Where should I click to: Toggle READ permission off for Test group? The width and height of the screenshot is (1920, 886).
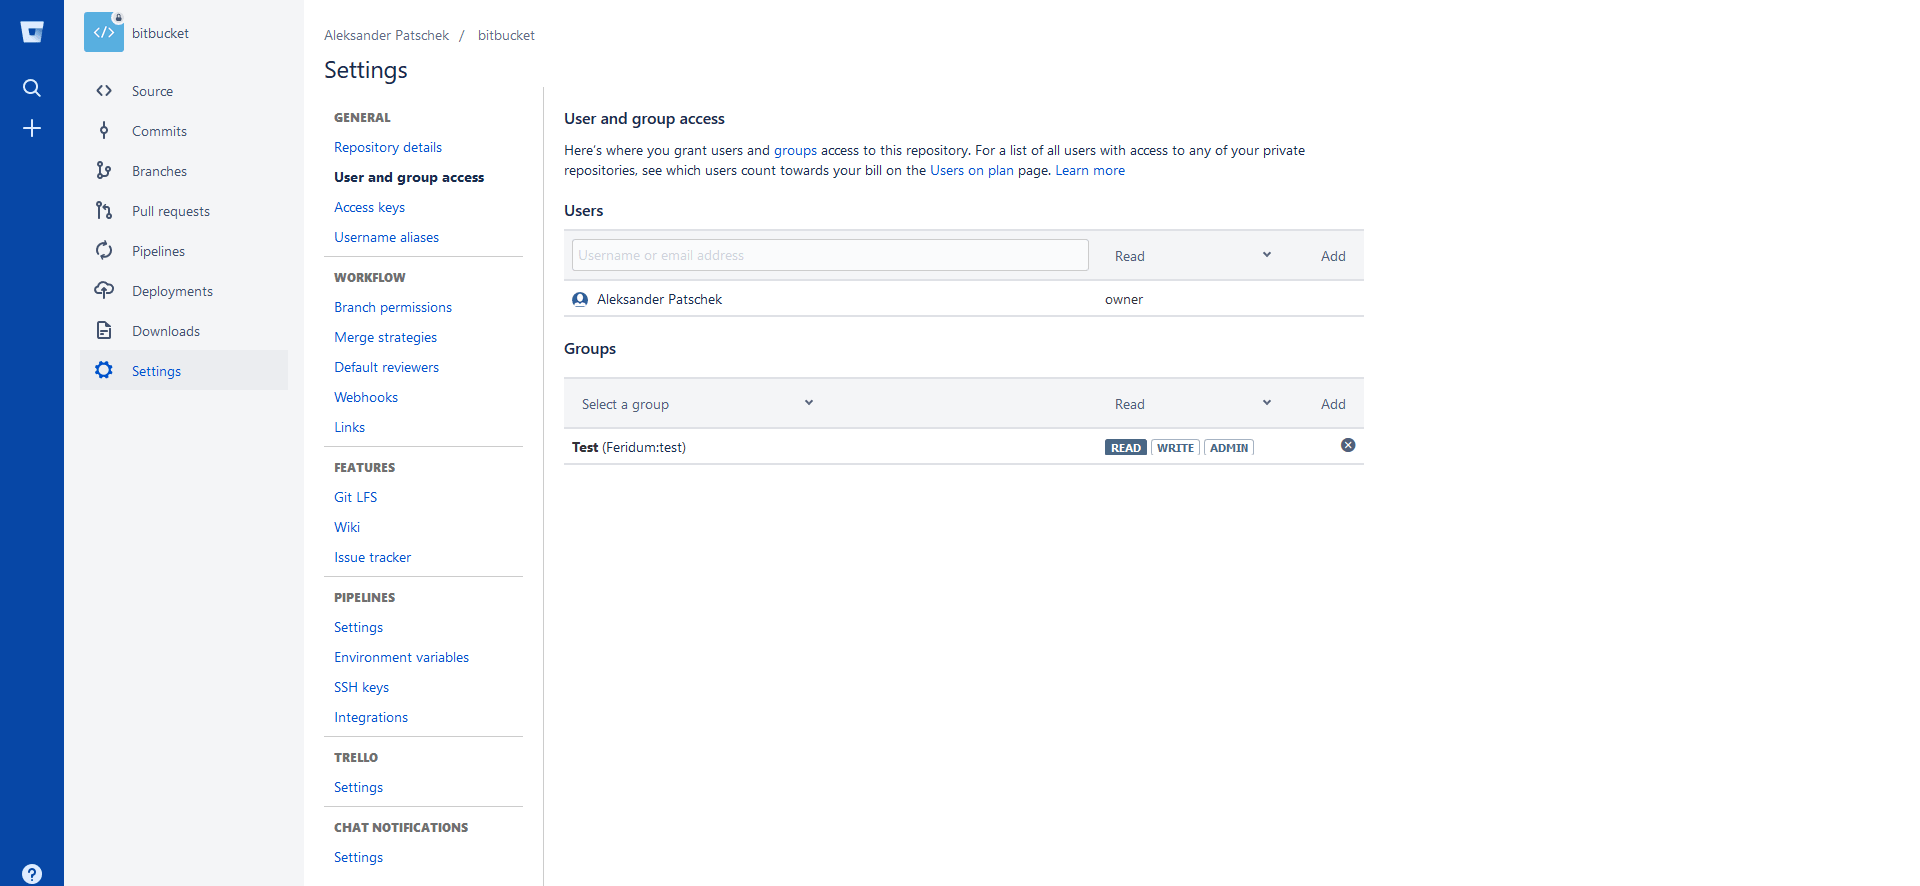click(1125, 447)
